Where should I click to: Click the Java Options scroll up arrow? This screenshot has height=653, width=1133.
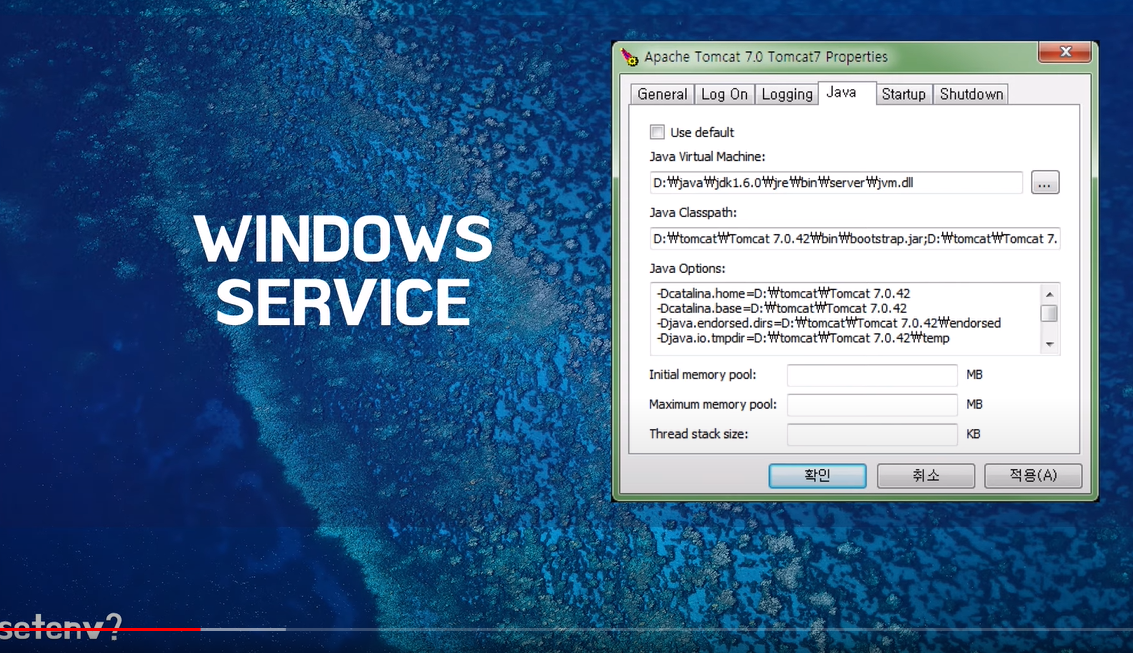pyautogui.click(x=1050, y=293)
